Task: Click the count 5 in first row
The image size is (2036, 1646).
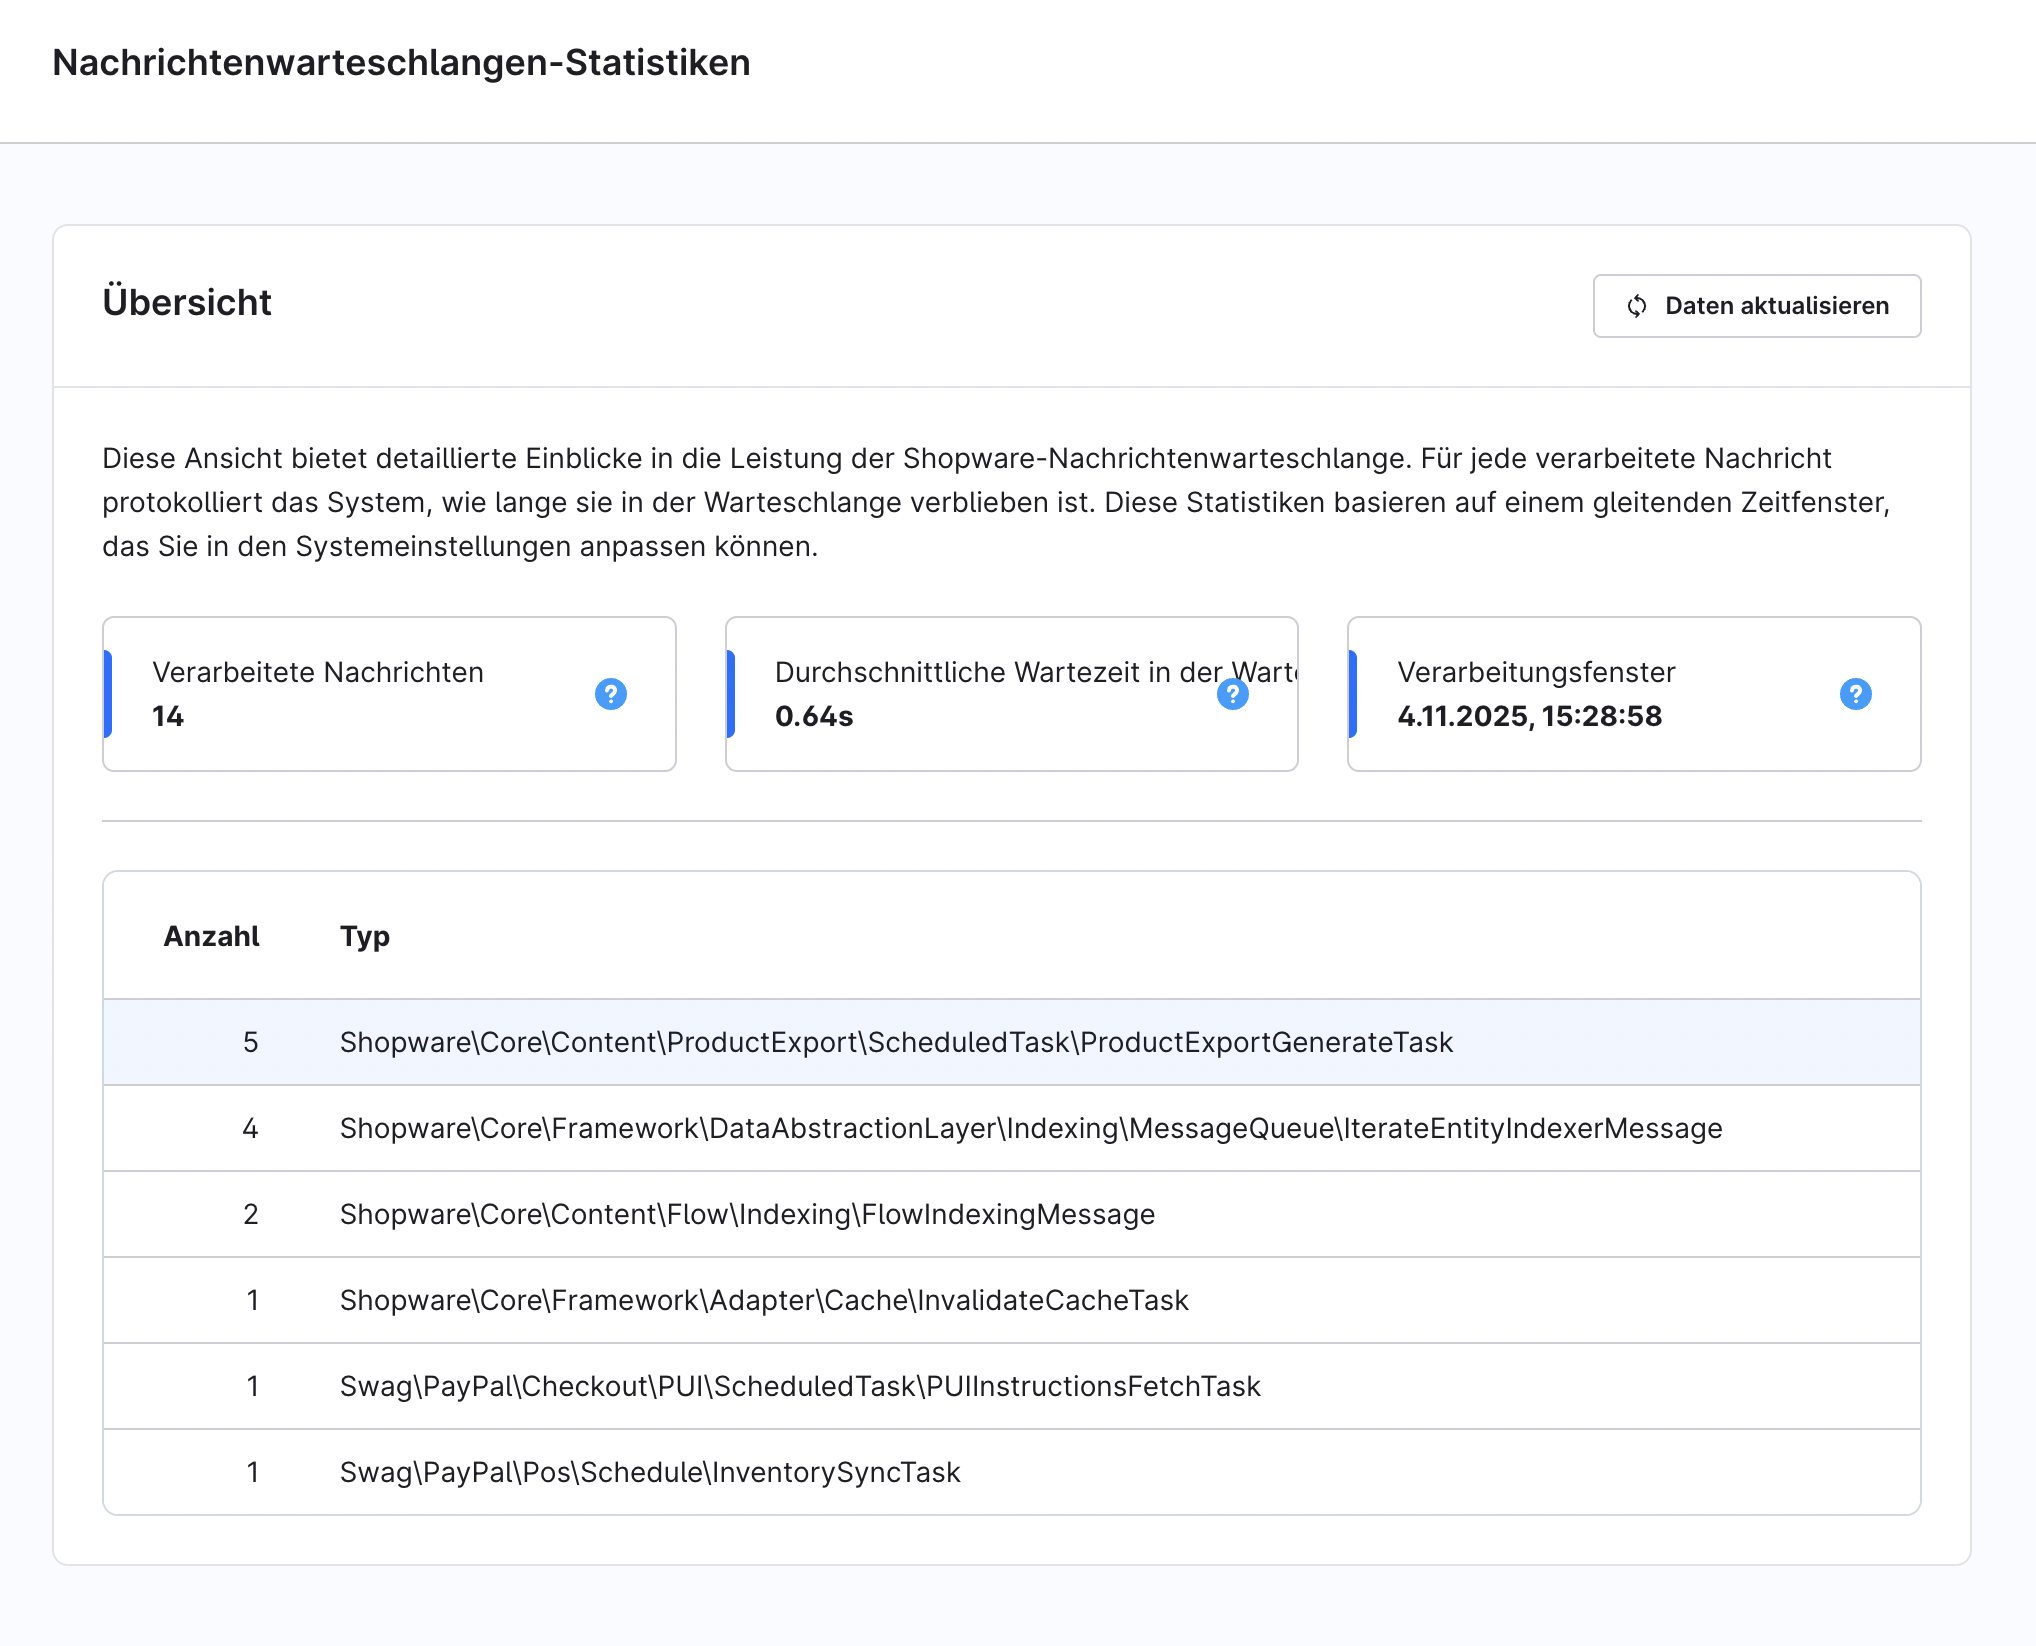Action: pyautogui.click(x=250, y=1042)
